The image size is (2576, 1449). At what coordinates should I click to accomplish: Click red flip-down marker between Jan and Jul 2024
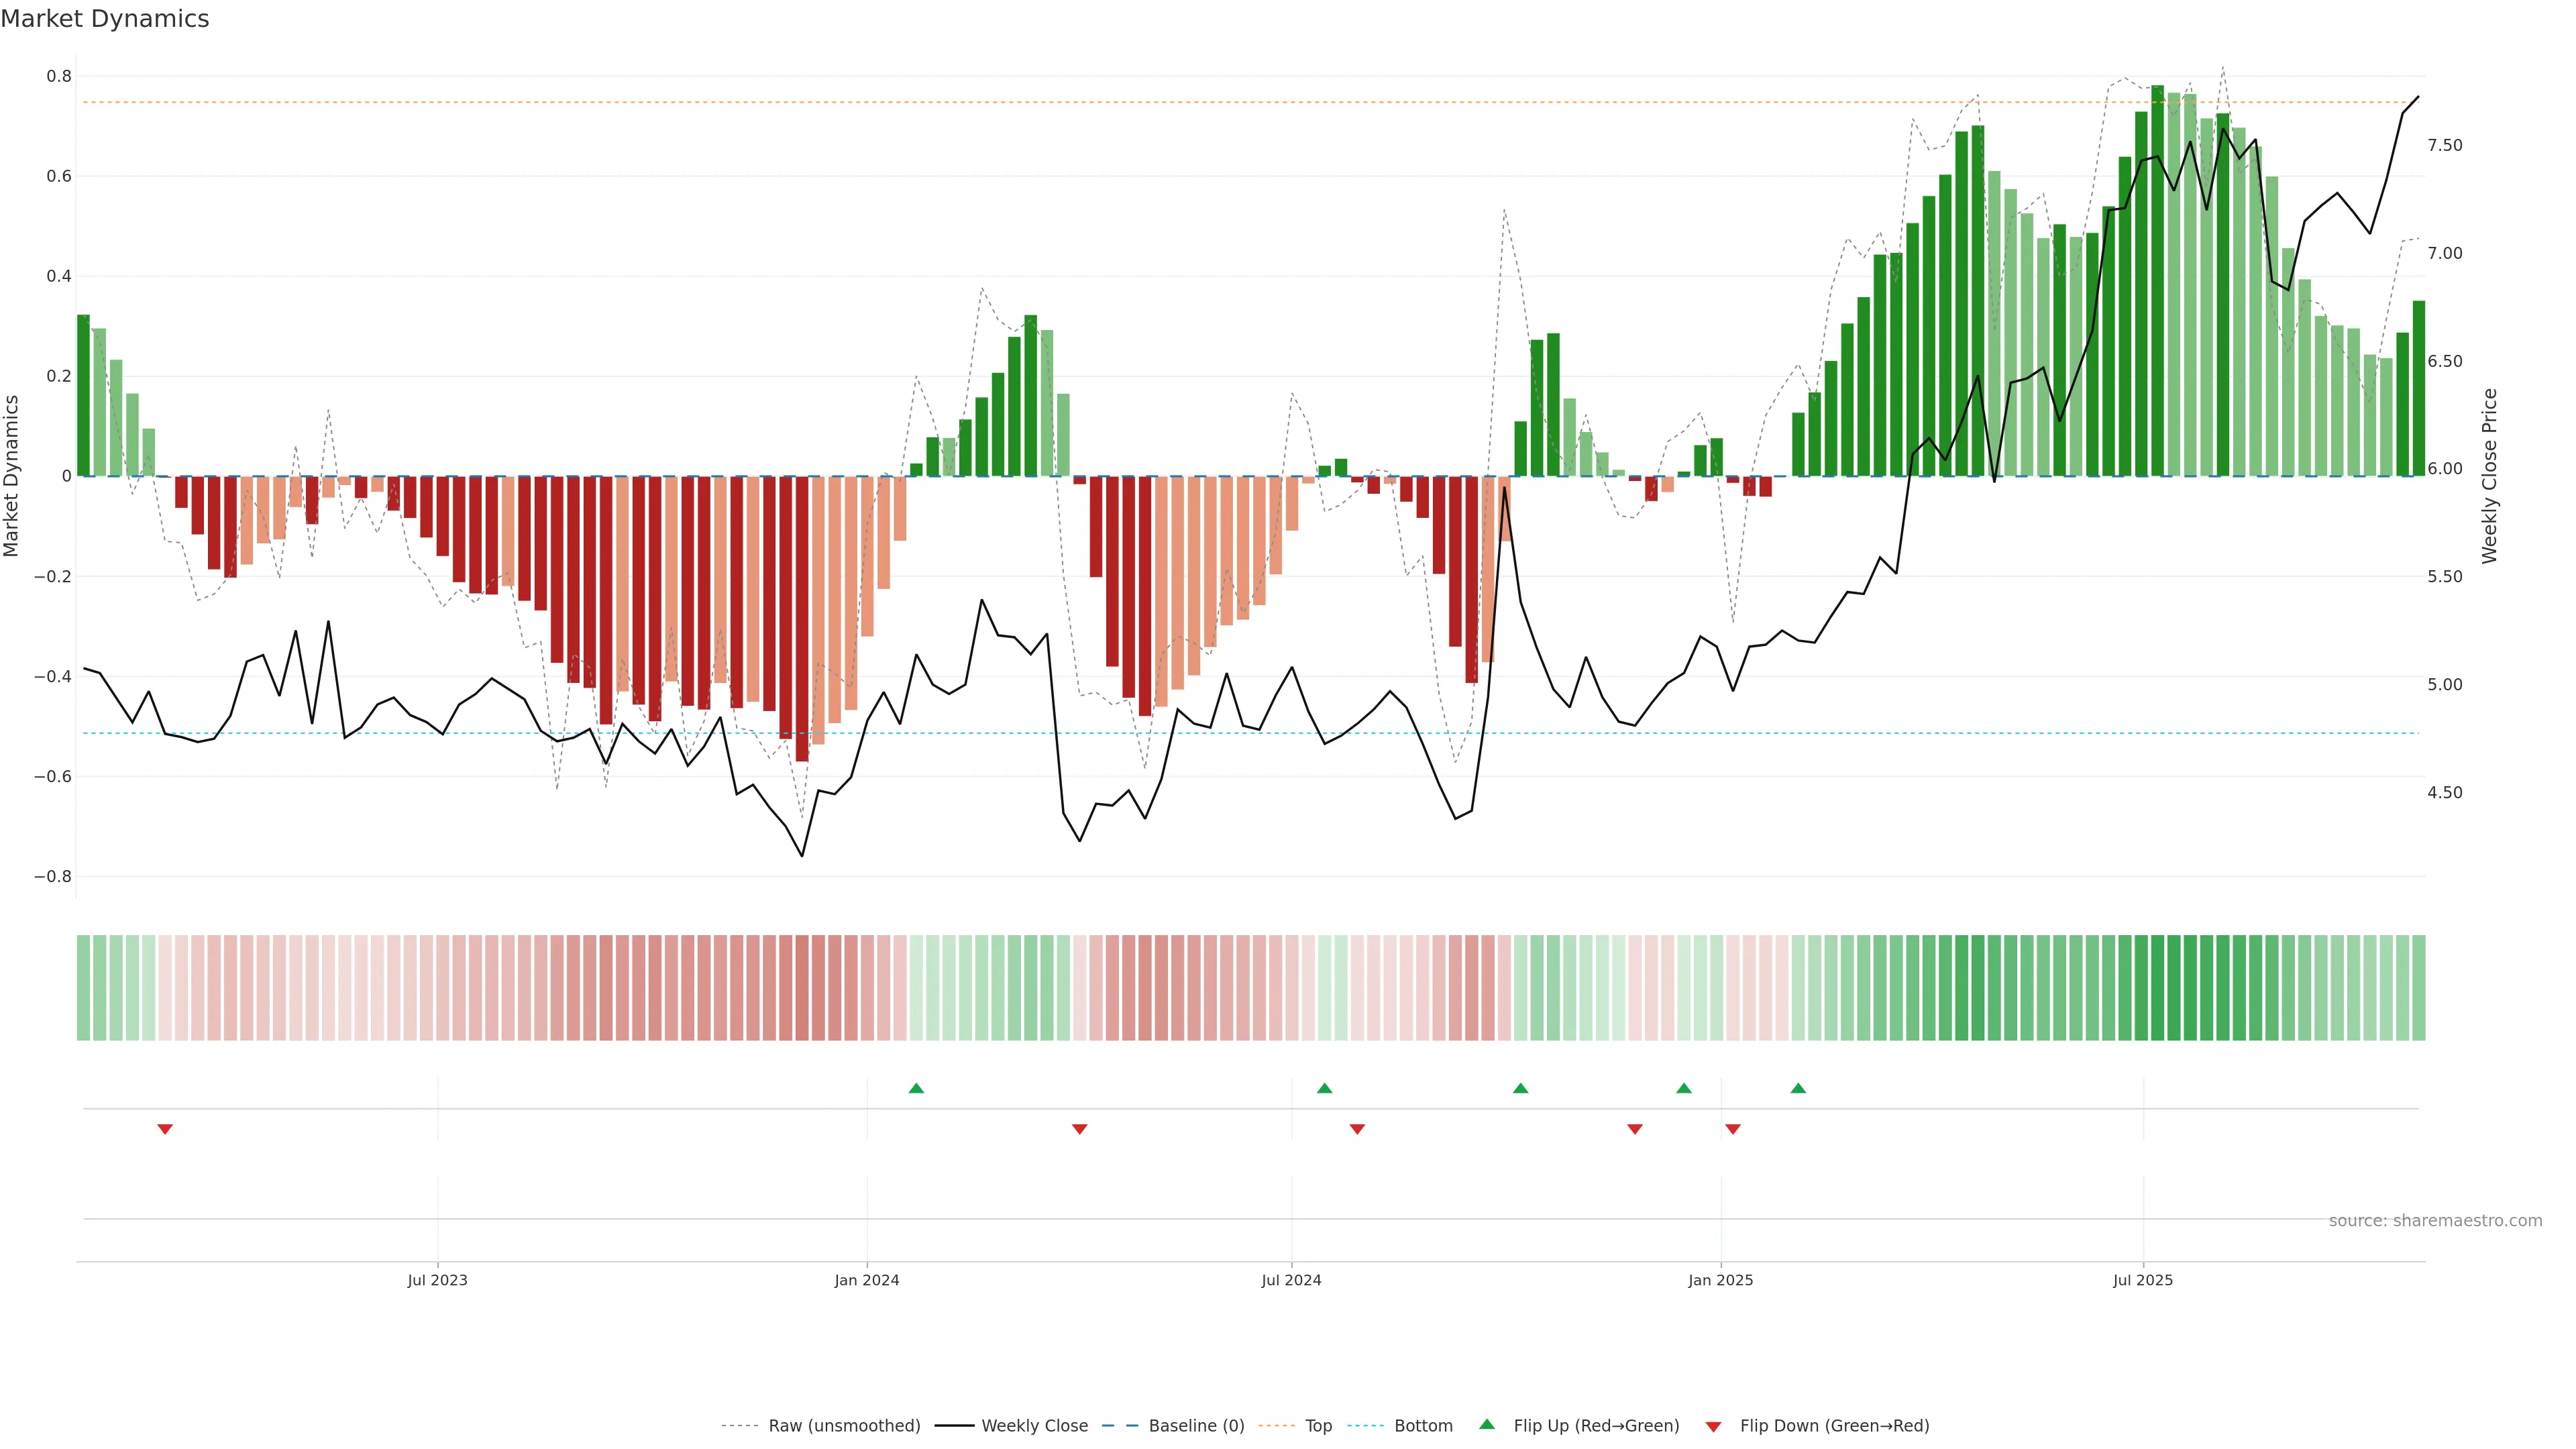[1079, 1129]
